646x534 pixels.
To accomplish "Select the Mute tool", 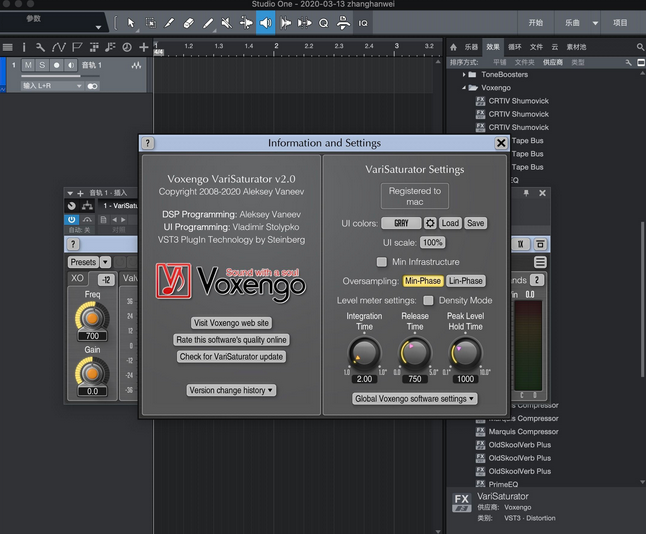I will [227, 23].
